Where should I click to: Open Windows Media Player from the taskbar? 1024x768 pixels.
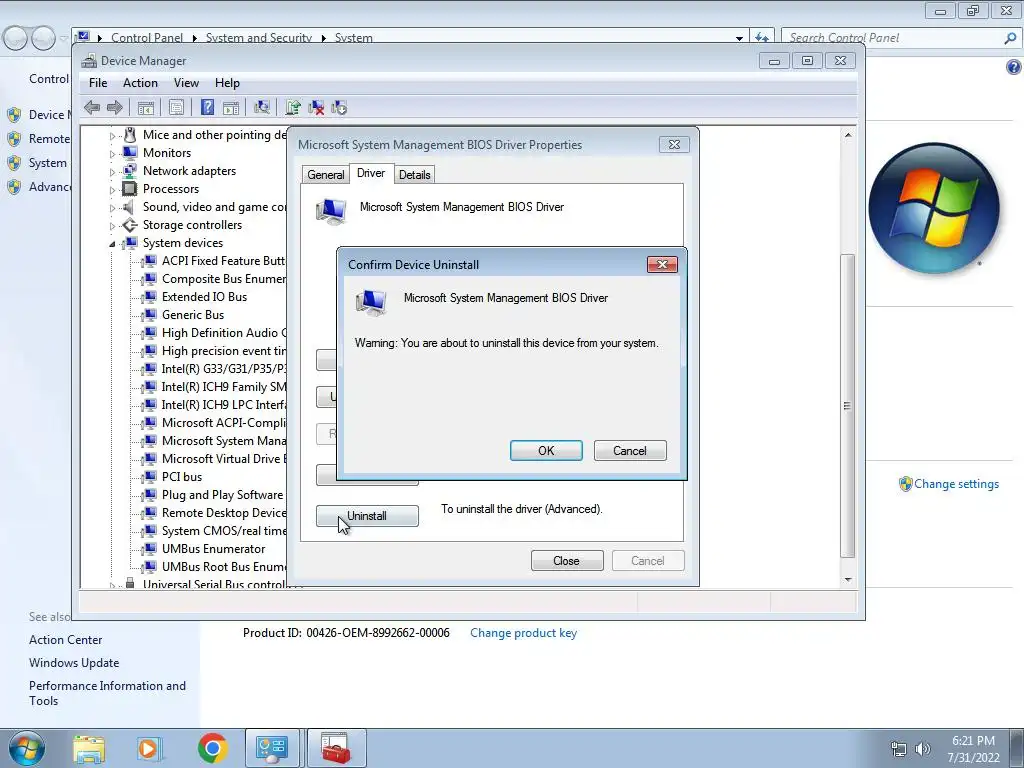coord(148,749)
